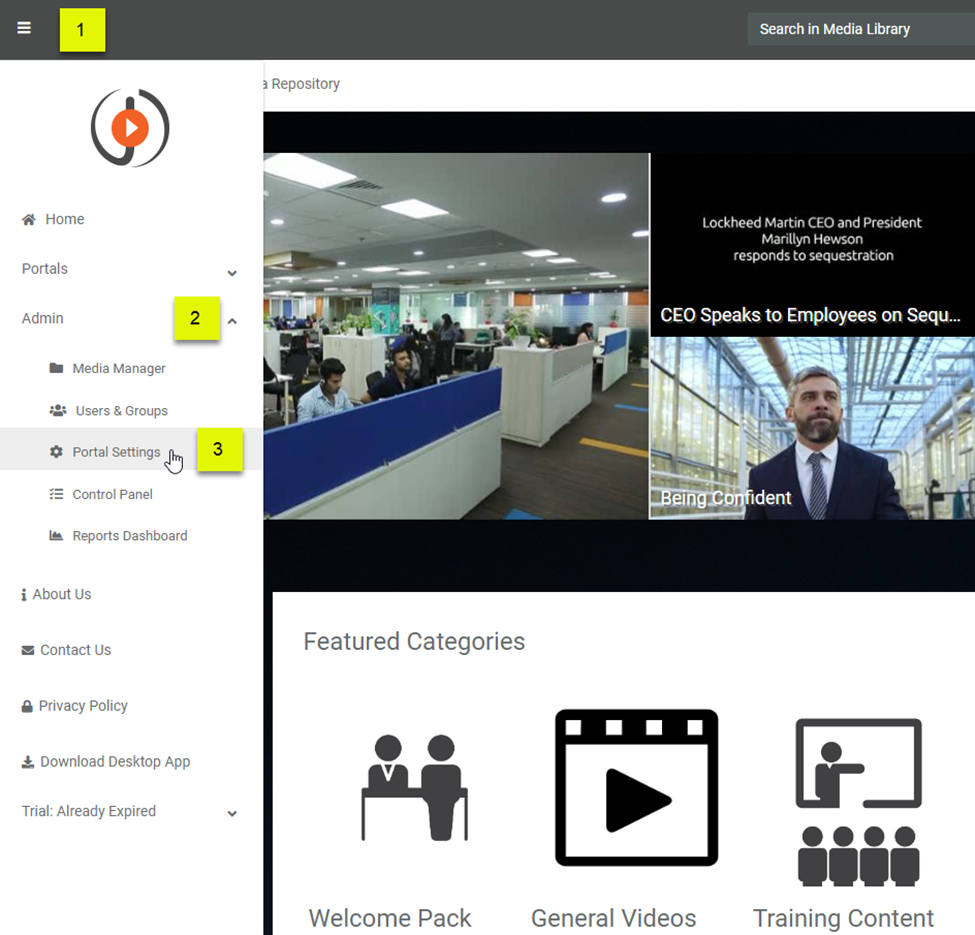Open the Training Content category
Screen dimensions: 975x935
pos(858,802)
